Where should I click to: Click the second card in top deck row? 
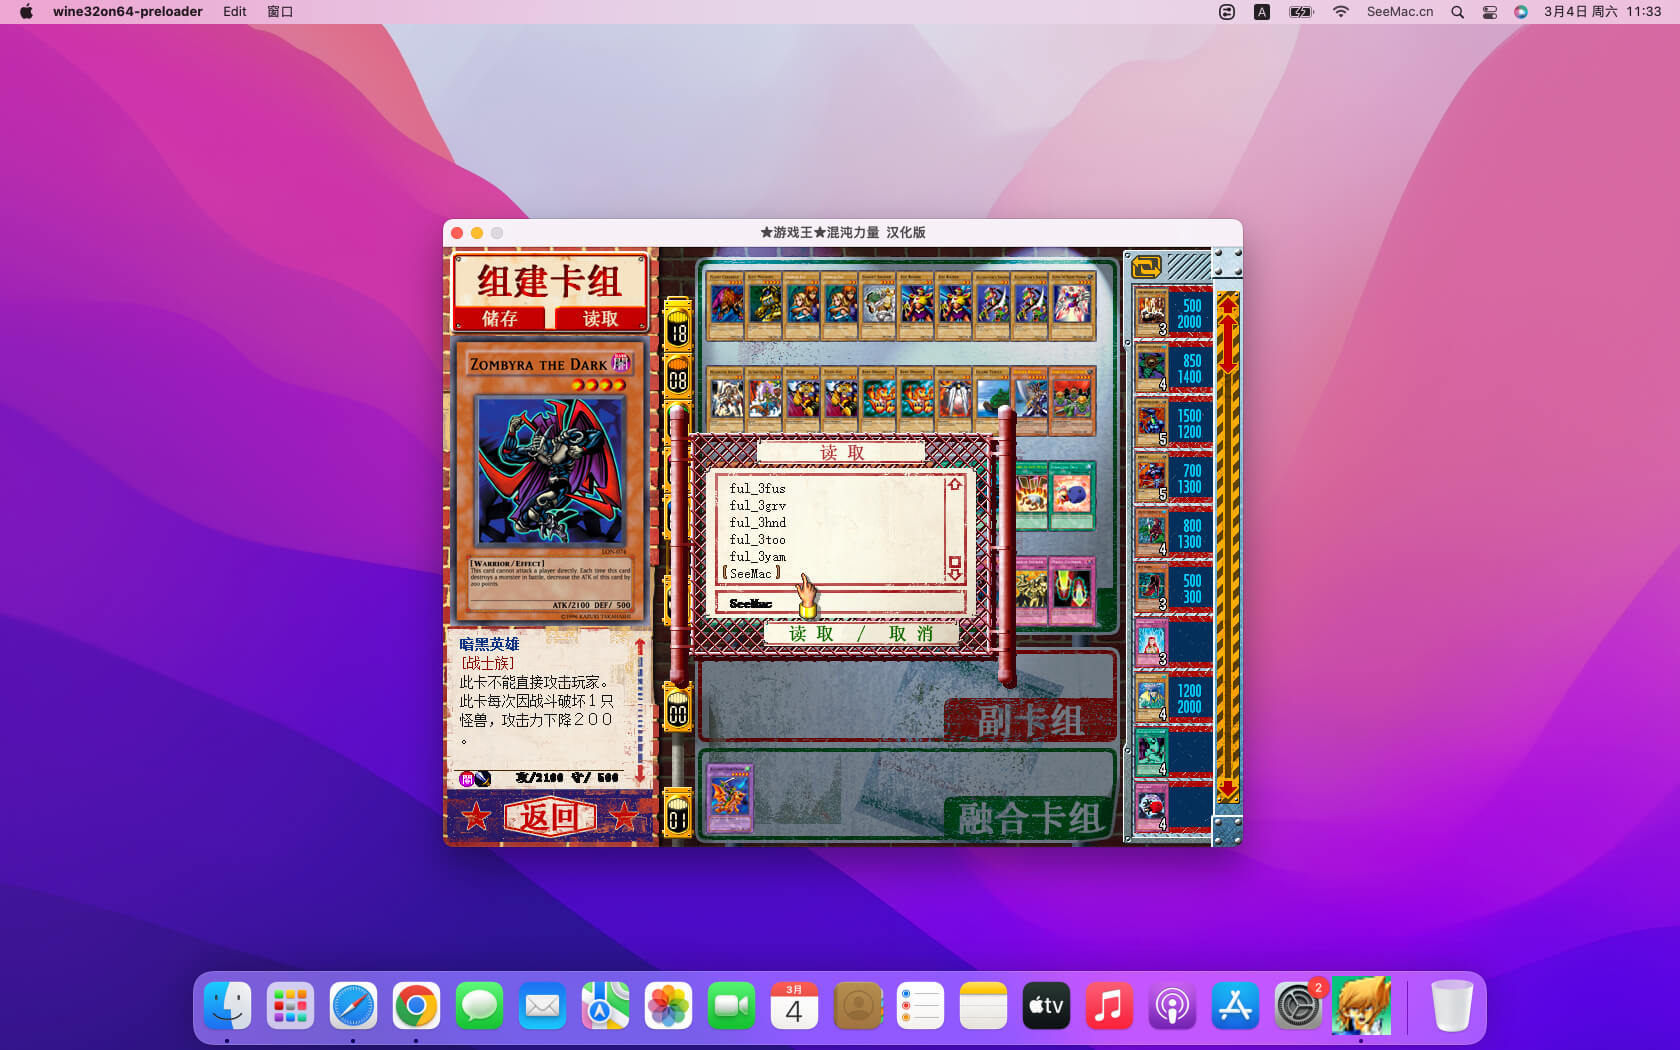coord(764,306)
